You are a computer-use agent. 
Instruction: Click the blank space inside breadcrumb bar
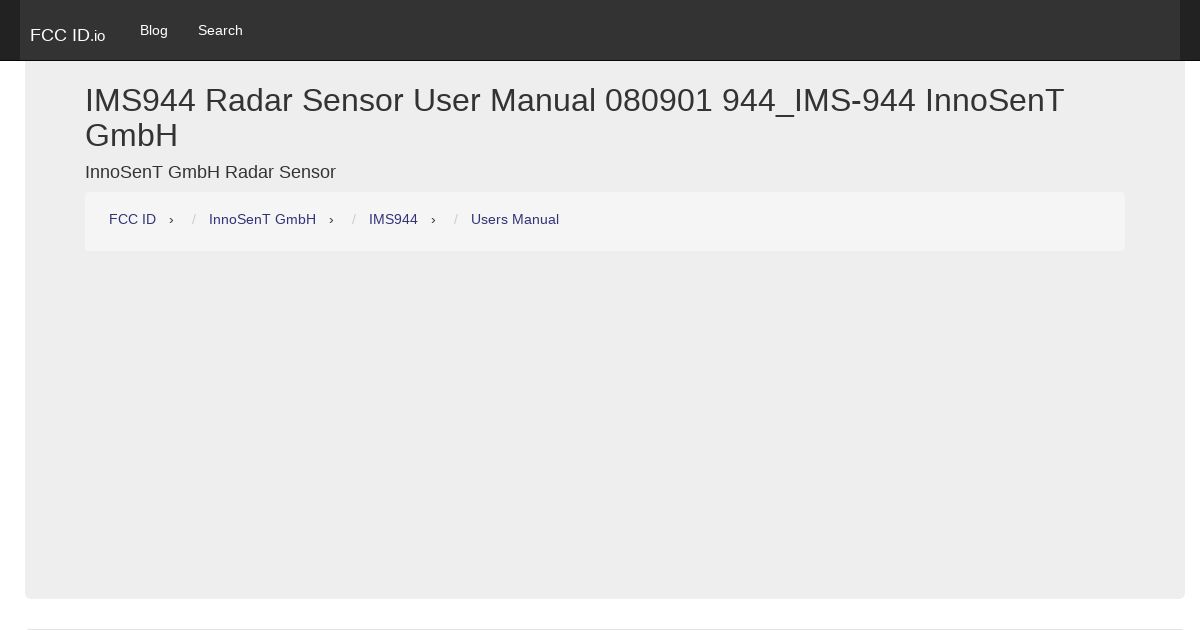tap(840, 220)
